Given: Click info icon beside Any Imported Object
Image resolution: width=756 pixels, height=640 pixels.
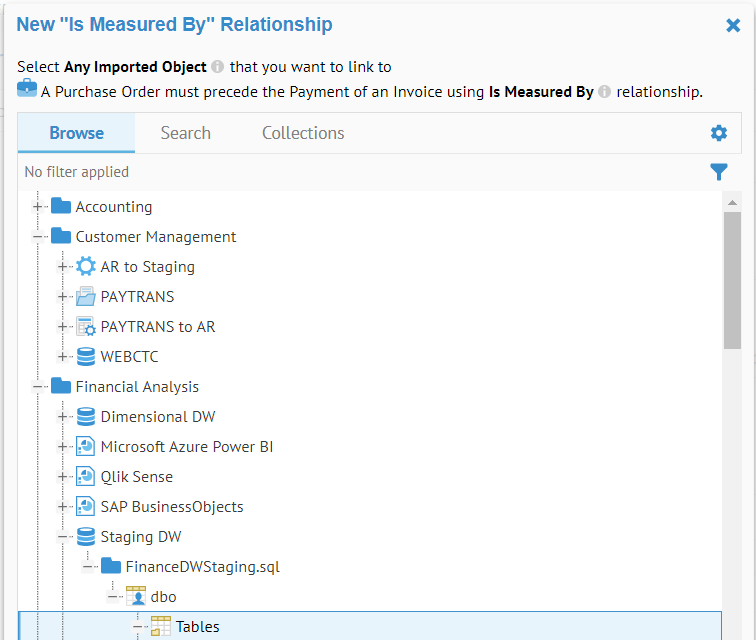Looking at the screenshot, I should pyautogui.click(x=218, y=67).
